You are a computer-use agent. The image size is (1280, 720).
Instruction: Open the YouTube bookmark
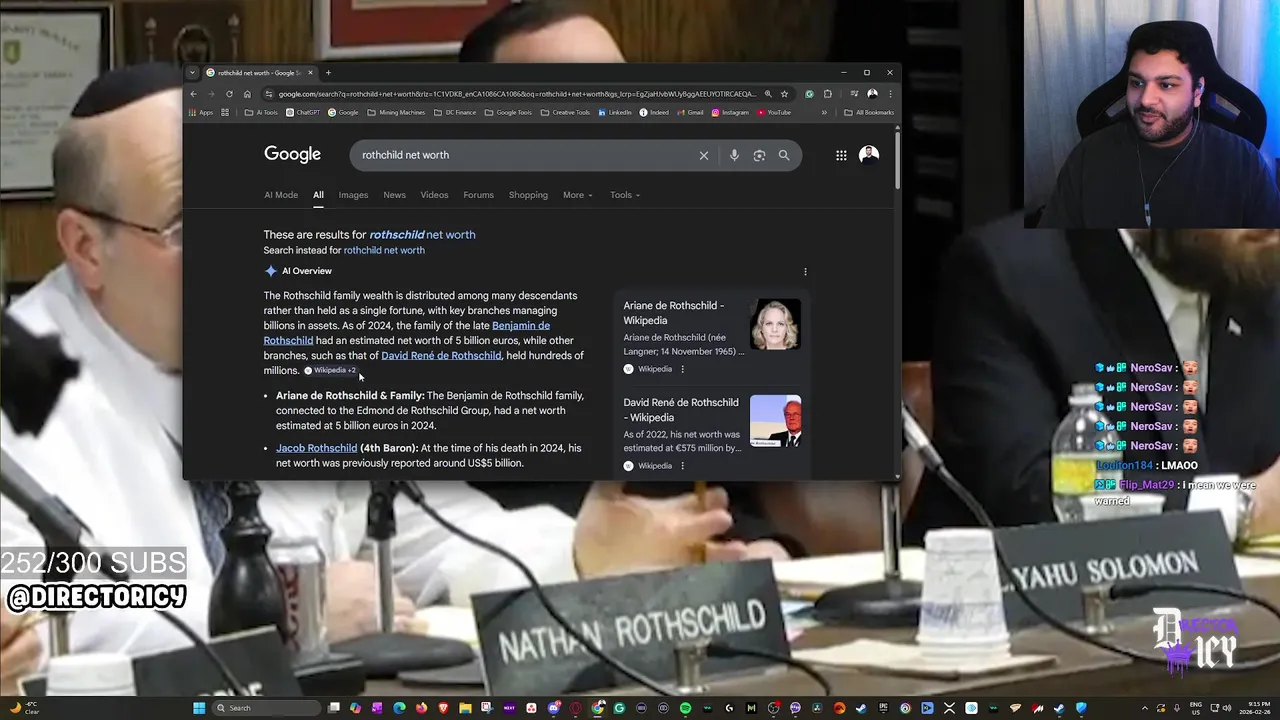[774, 113]
